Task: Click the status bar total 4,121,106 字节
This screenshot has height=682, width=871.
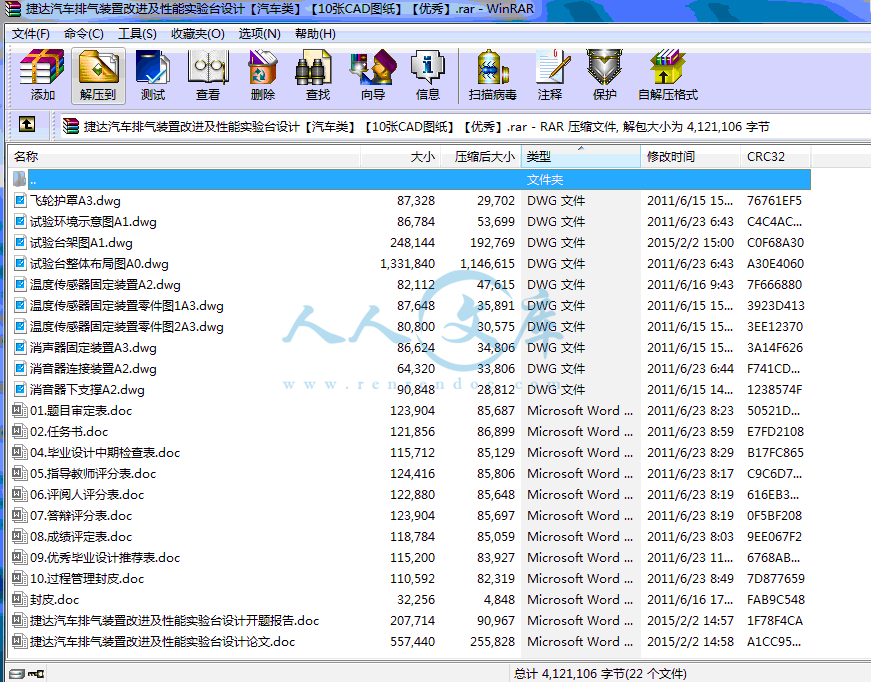Action: [x=600, y=674]
